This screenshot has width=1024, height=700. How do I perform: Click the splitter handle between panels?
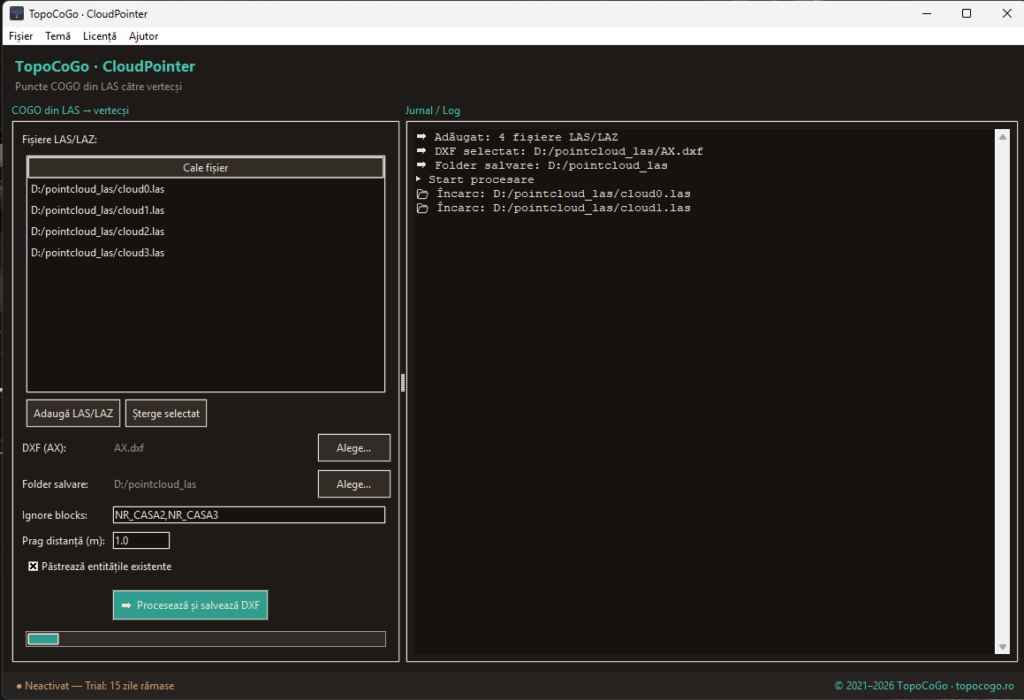click(403, 383)
